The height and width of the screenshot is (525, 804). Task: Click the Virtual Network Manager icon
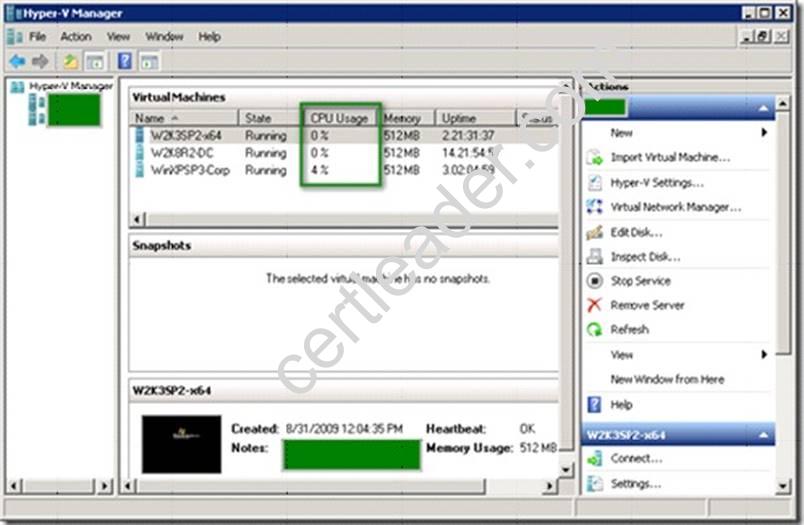pos(594,207)
